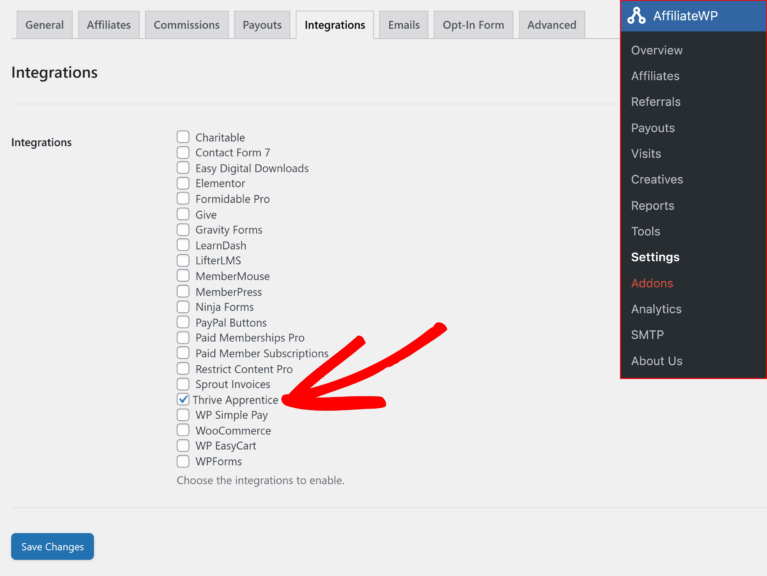This screenshot has height=576, width=767.
Task: Open the SMTP menu entry
Action: [x=647, y=335]
